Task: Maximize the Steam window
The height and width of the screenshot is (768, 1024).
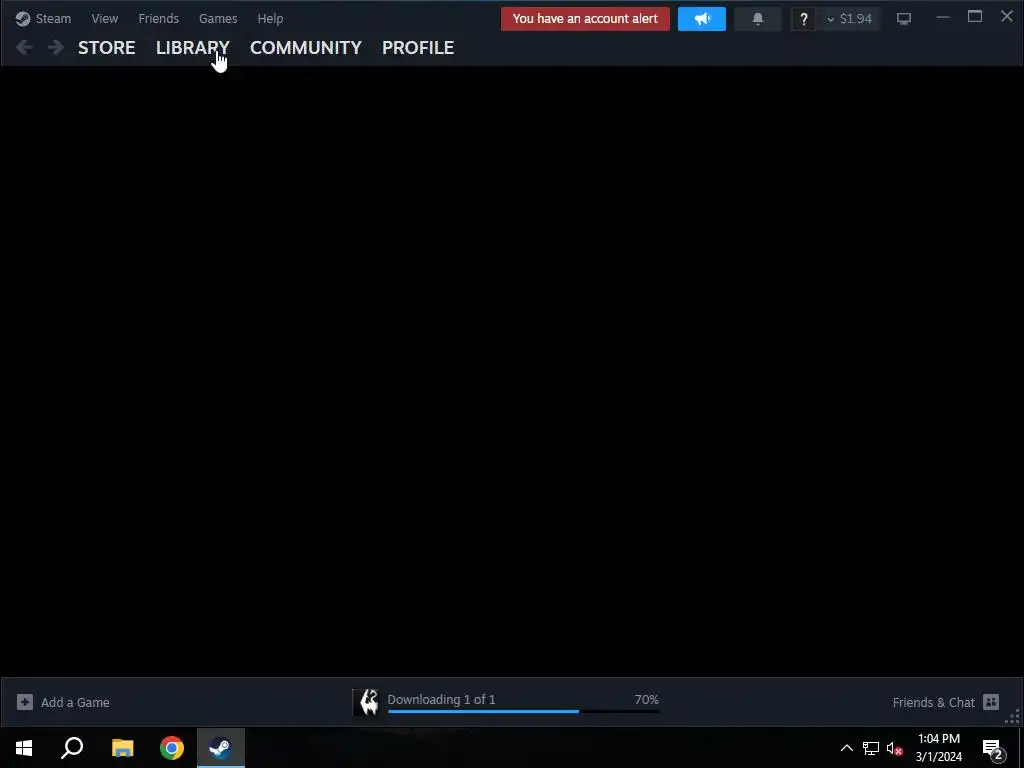Action: tap(975, 17)
